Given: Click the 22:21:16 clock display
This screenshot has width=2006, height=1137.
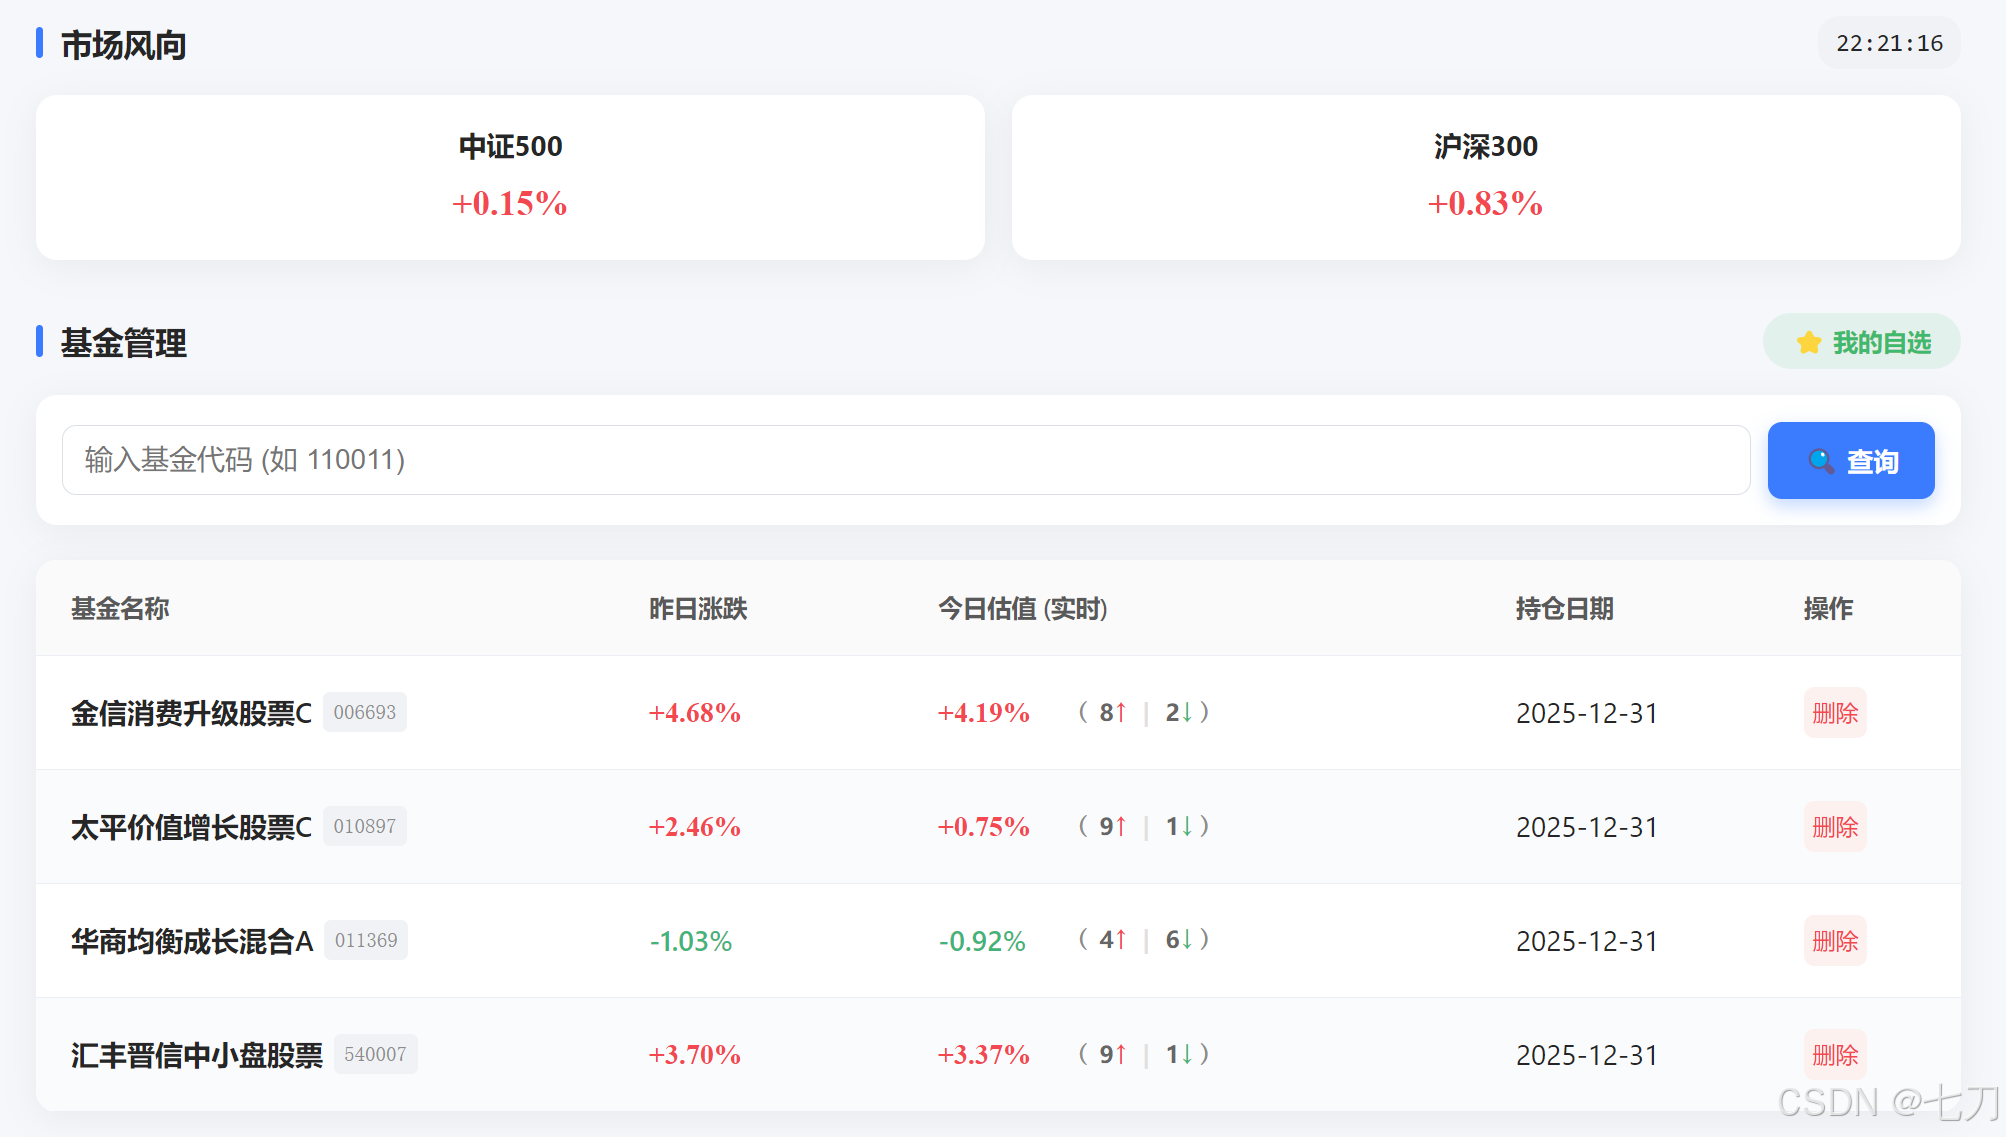Looking at the screenshot, I should 1888,43.
